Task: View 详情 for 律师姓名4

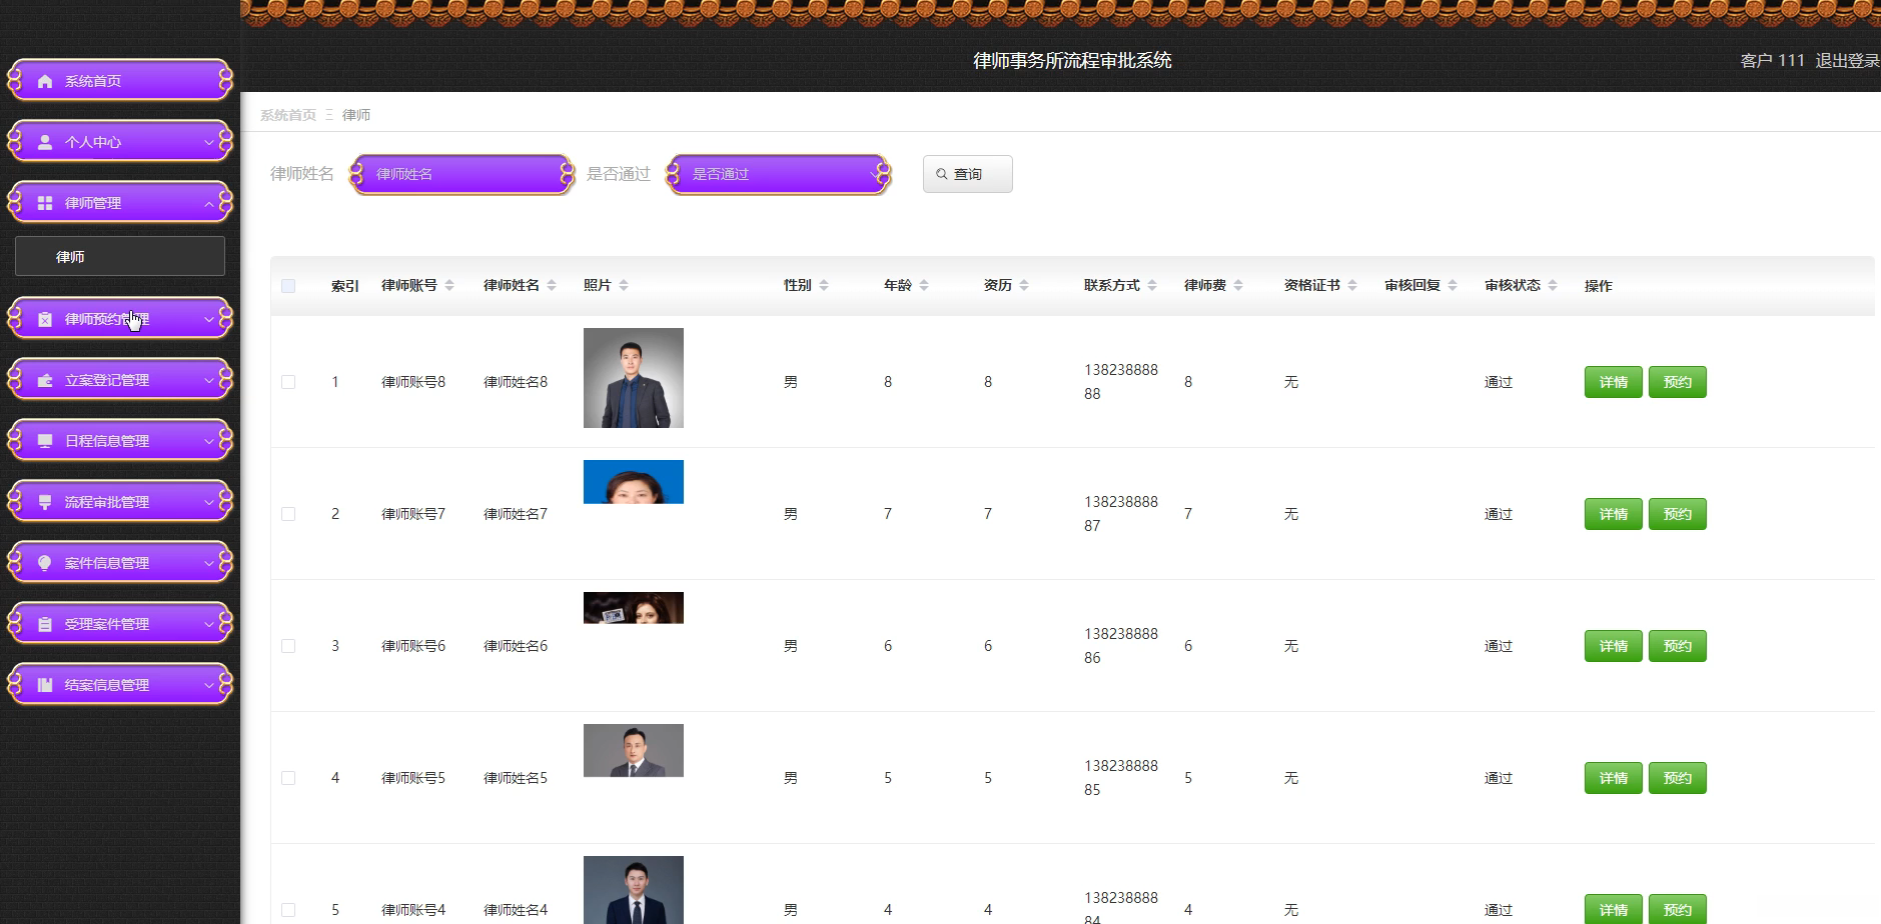Action: pyautogui.click(x=1613, y=909)
